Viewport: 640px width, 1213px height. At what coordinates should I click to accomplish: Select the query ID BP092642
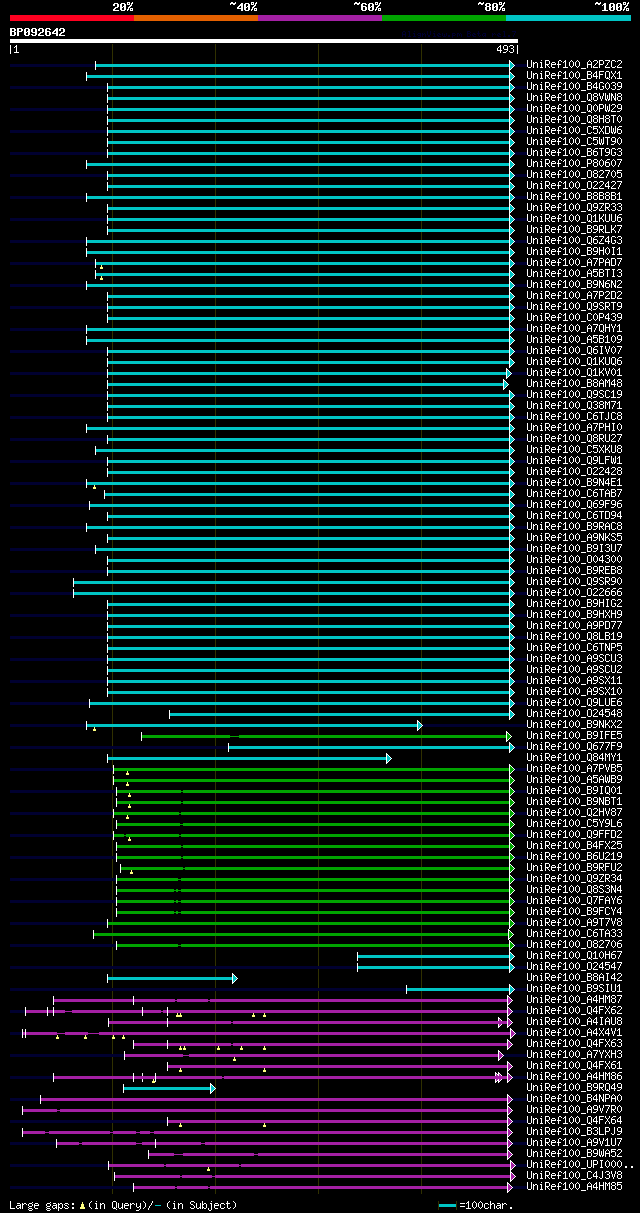(x=38, y=32)
